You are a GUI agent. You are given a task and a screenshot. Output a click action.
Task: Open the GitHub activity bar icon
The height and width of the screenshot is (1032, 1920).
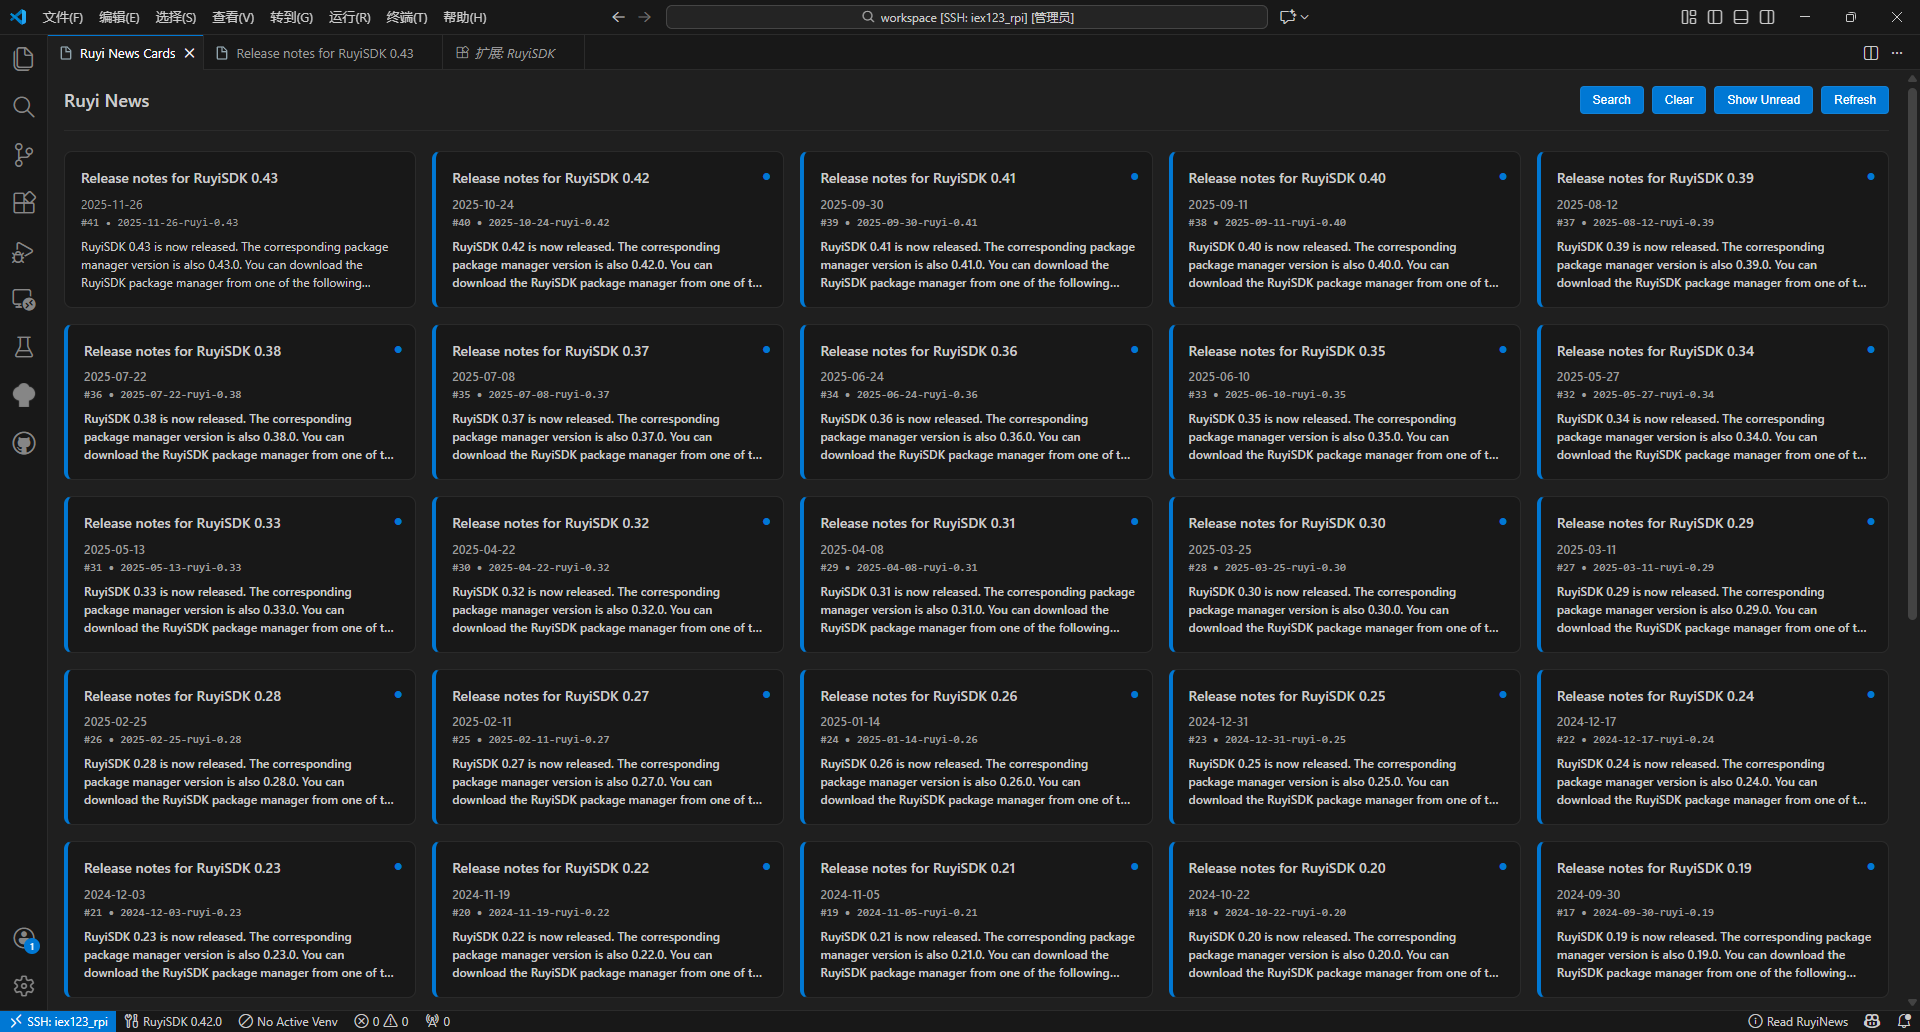tap(24, 443)
